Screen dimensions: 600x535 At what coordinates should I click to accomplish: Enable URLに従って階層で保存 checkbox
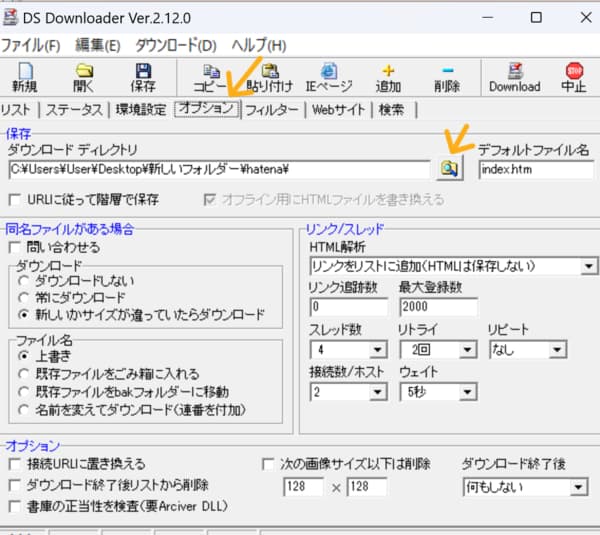(x=15, y=199)
